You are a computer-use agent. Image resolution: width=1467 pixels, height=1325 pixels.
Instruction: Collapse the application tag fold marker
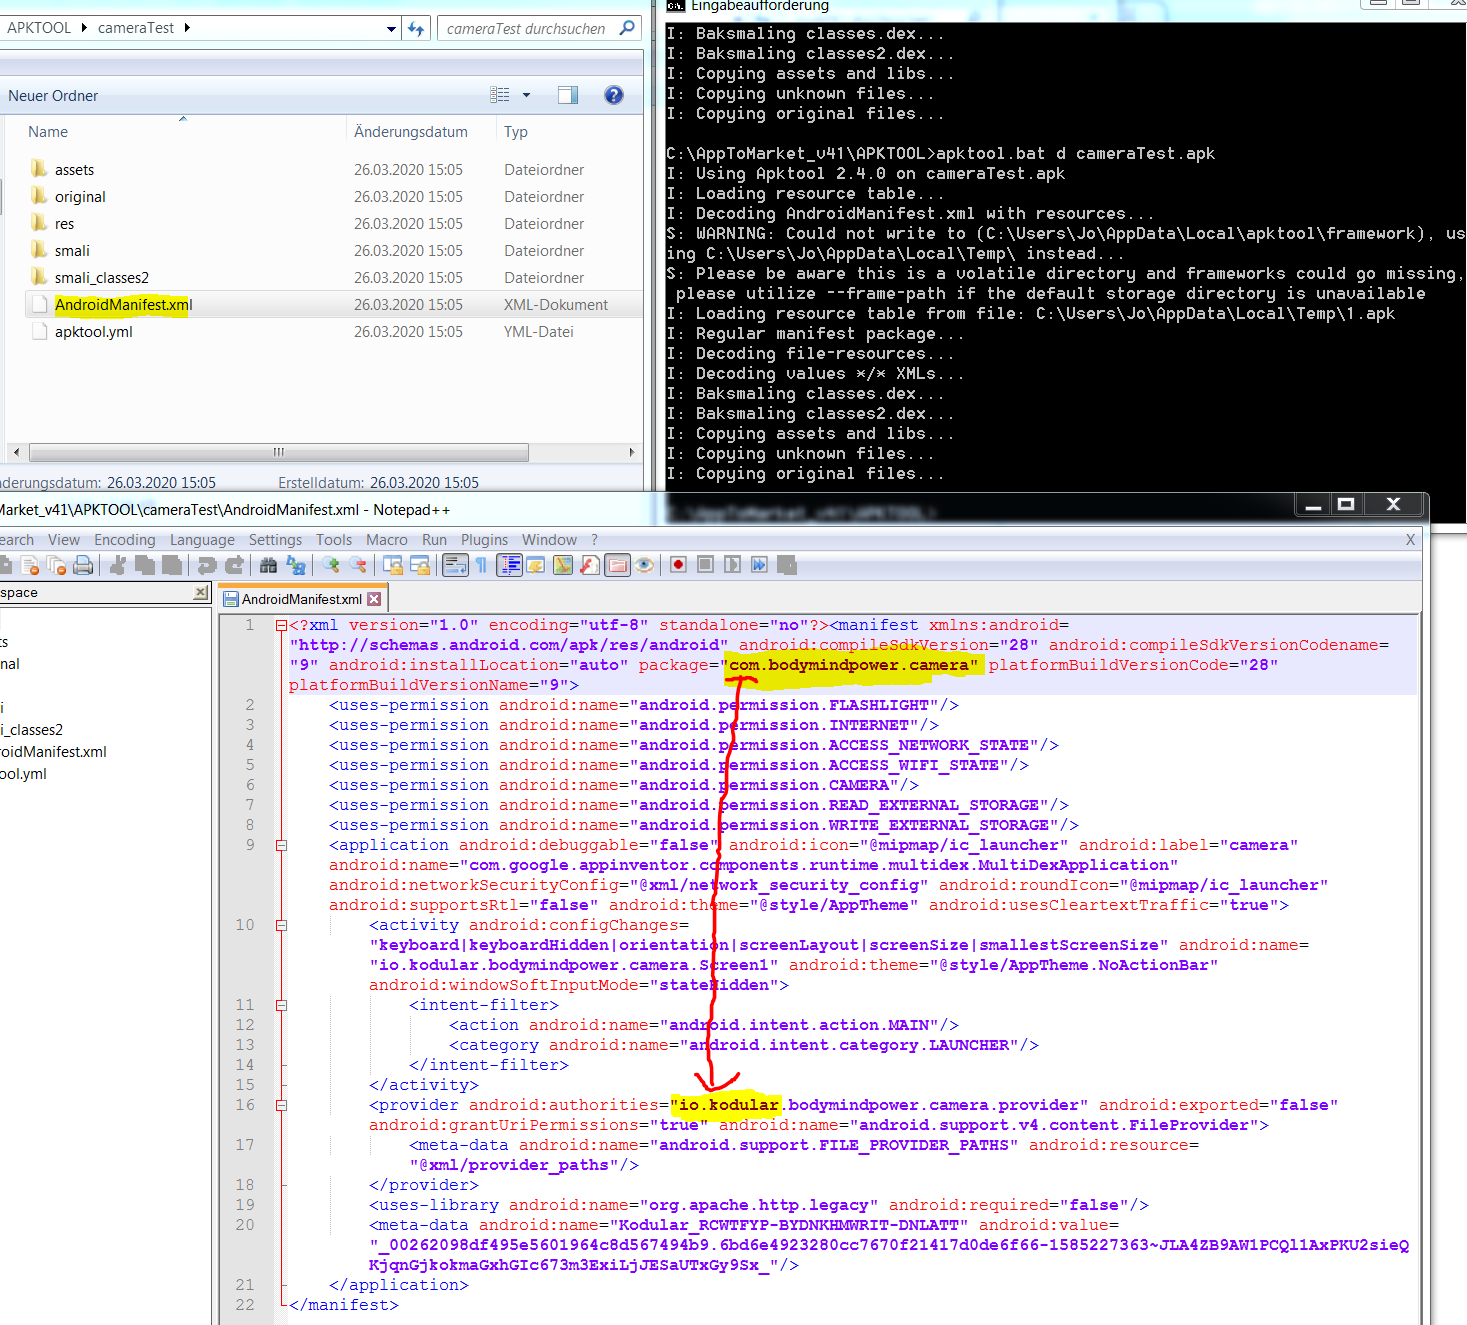[x=281, y=845]
